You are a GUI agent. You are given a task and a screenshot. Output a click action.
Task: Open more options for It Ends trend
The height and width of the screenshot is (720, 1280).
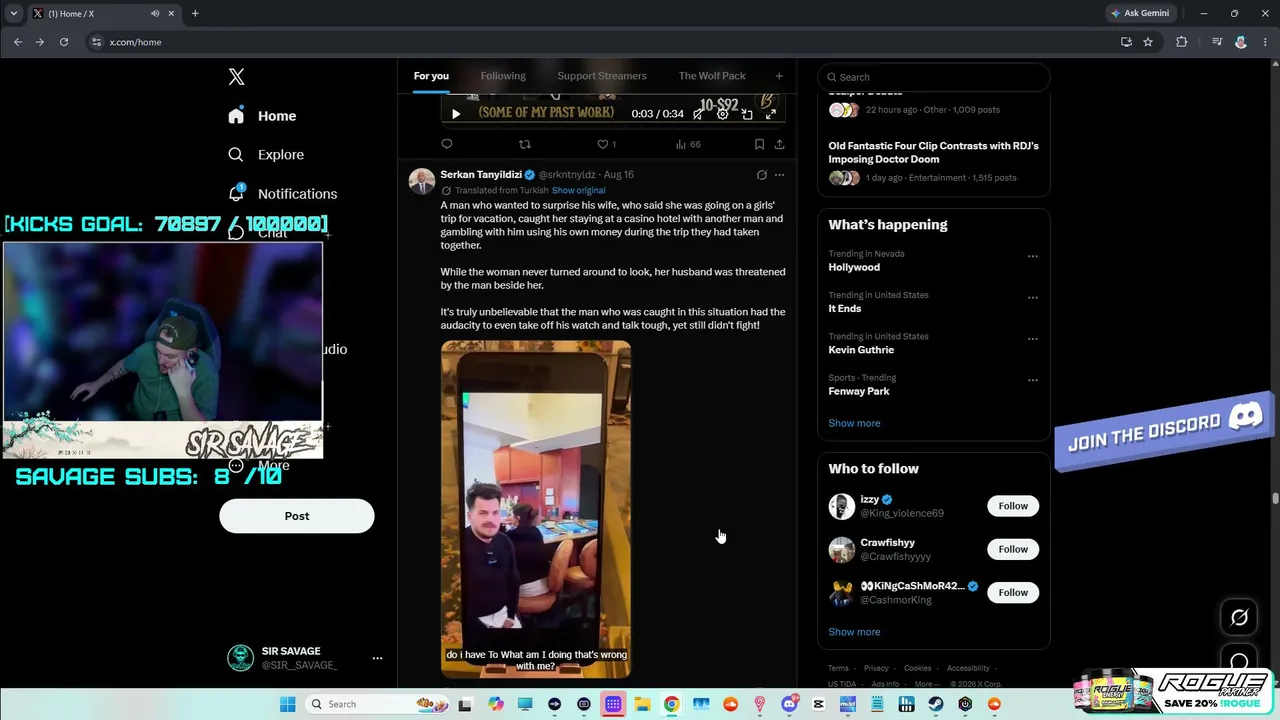click(x=1033, y=298)
